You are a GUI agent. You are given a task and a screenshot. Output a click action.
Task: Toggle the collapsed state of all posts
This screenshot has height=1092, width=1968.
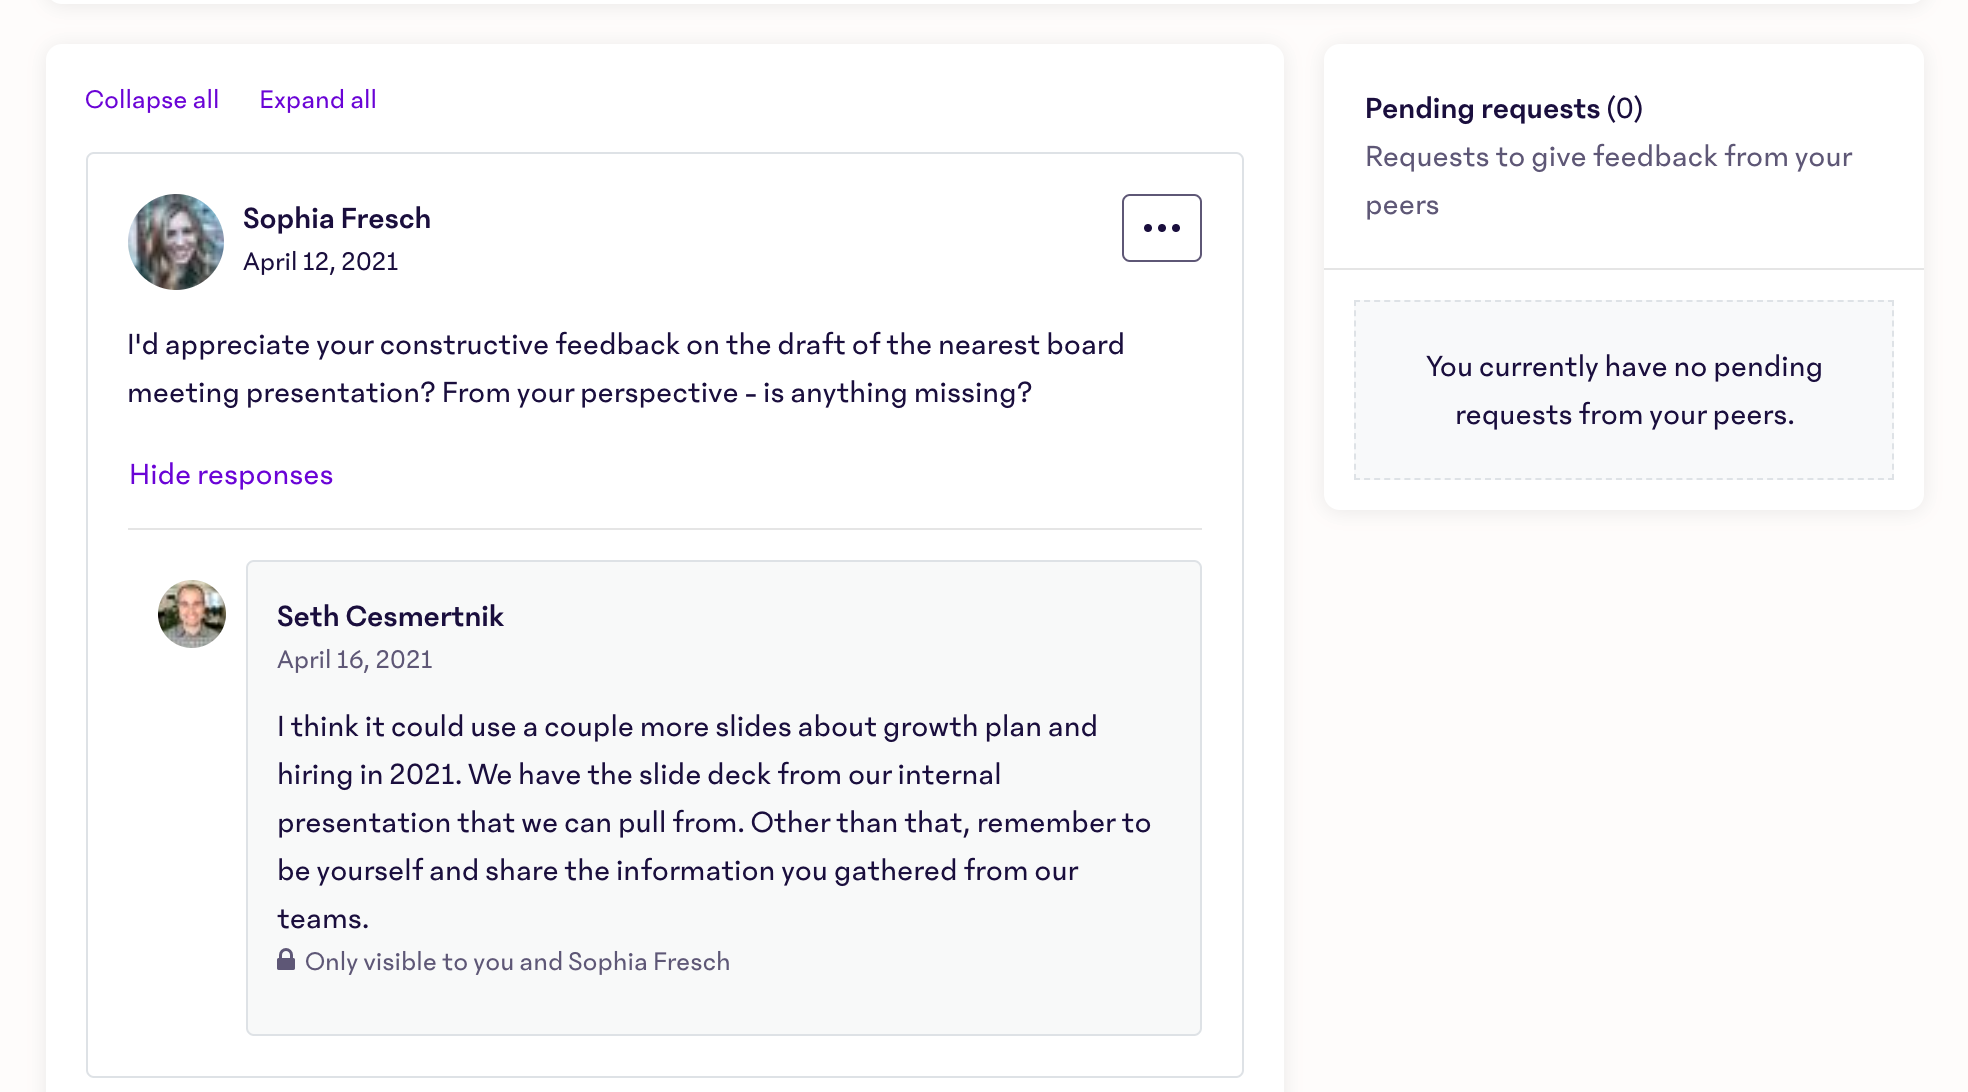coord(152,99)
